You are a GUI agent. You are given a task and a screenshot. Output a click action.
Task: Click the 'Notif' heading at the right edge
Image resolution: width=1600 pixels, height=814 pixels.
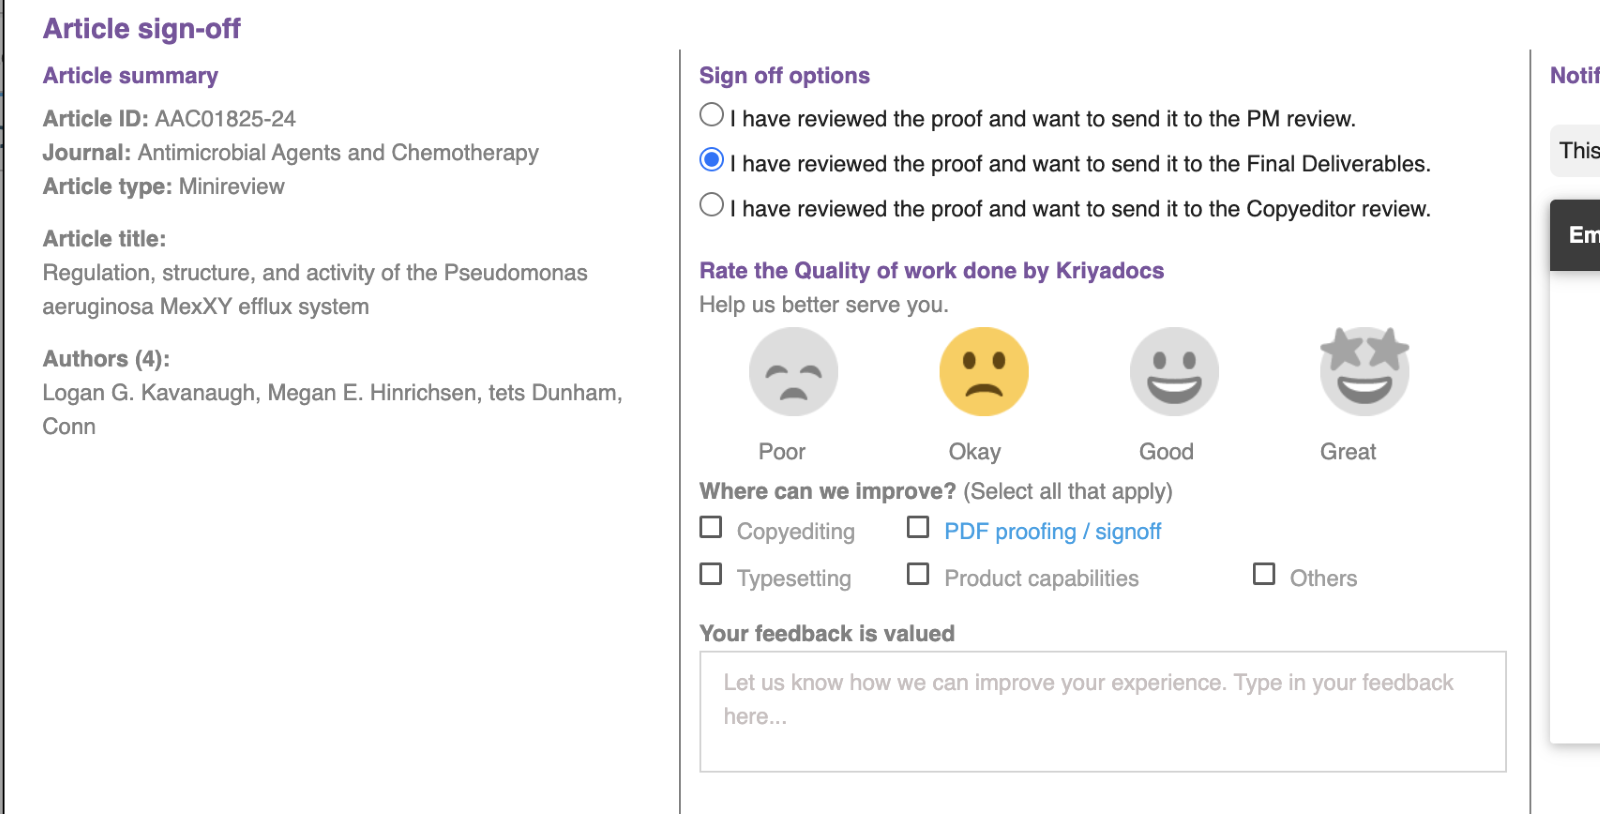pyautogui.click(x=1574, y=76)
